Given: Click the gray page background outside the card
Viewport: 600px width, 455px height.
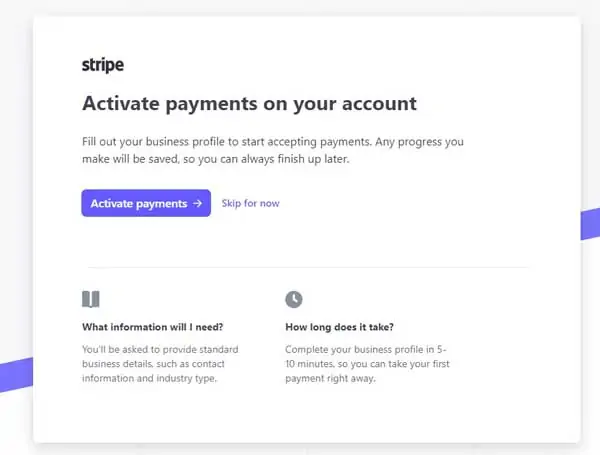Looking at the screenshot, I should [x=15, y=153].
